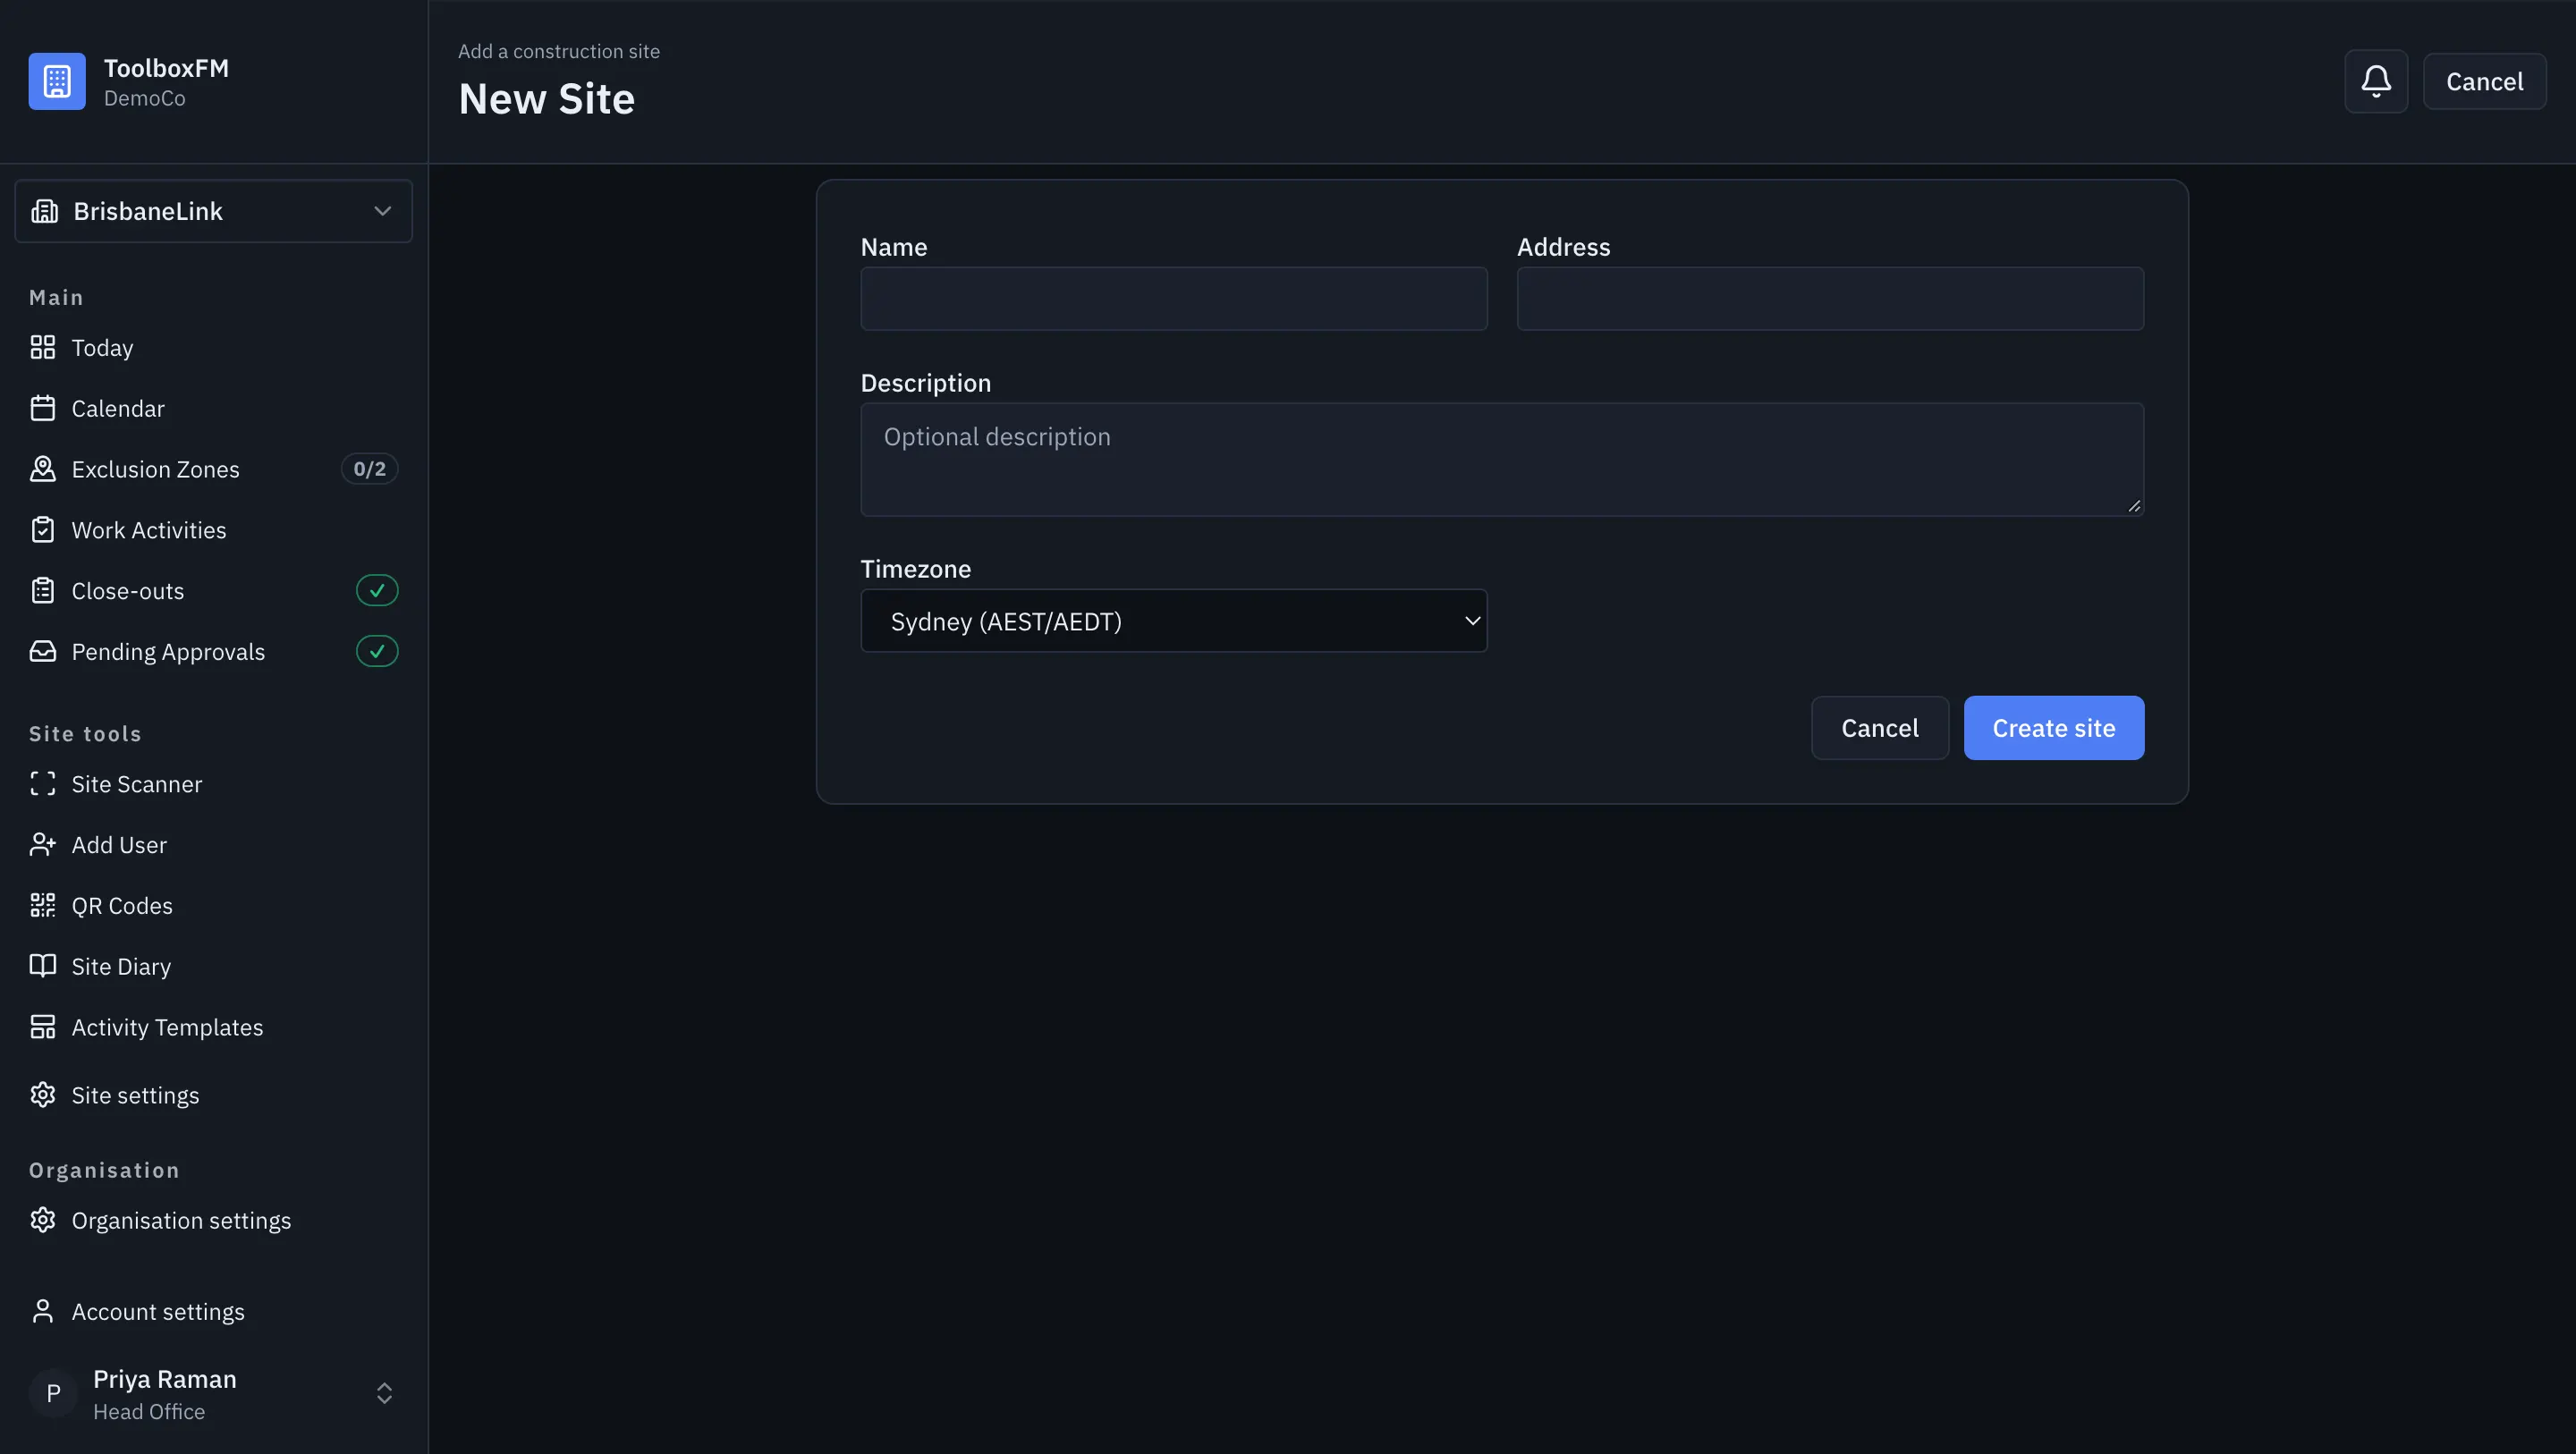Viewport: 2576px width, 1454px height.
Task: Click the green check badge on Pending Approvals
Action: (x=377, y=651)
